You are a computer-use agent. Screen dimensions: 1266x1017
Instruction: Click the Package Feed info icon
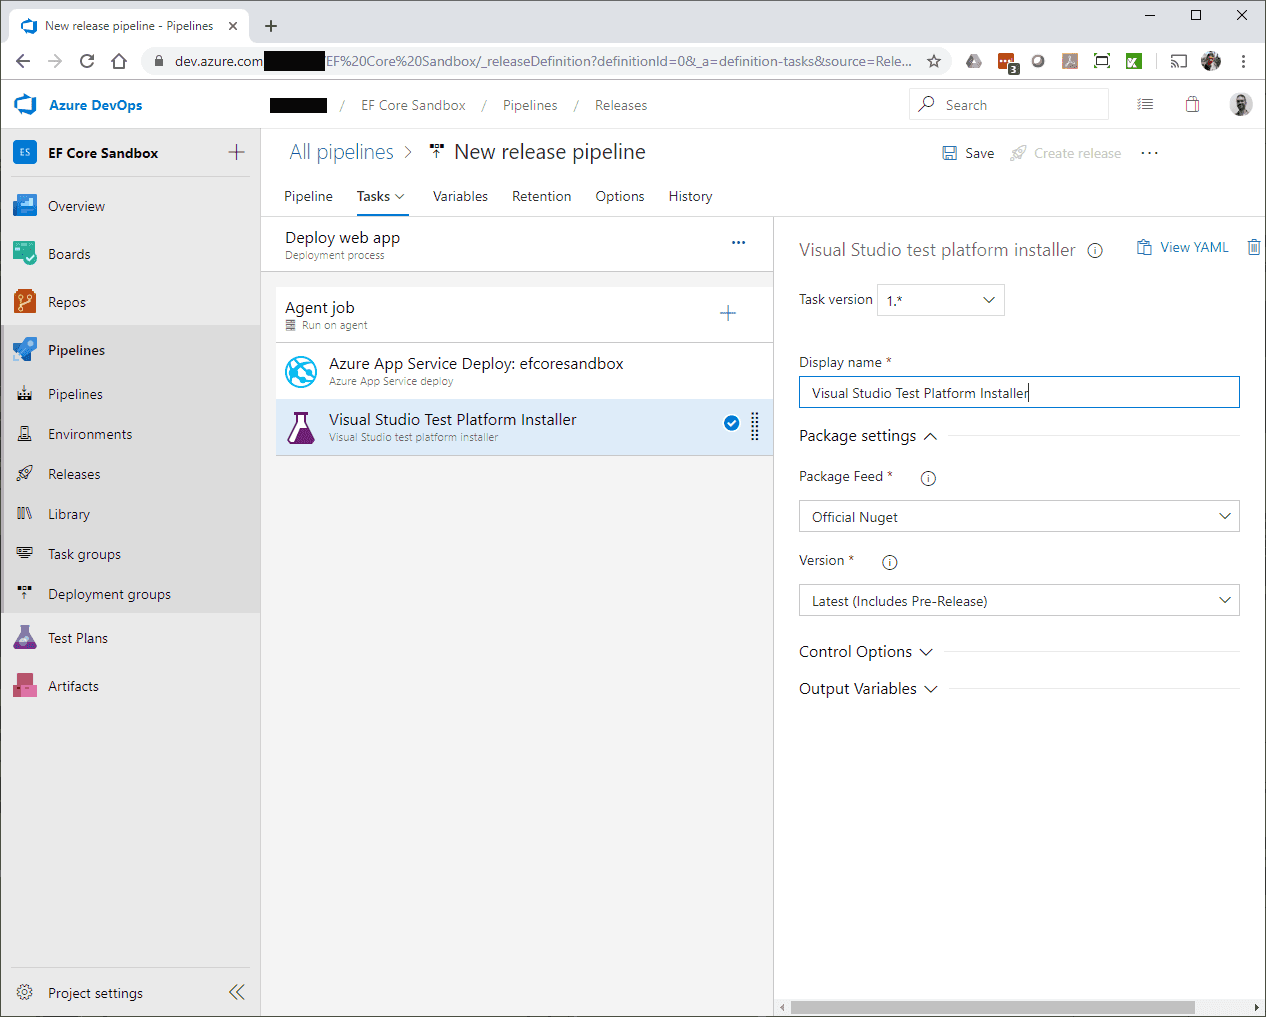click(928, 478)
